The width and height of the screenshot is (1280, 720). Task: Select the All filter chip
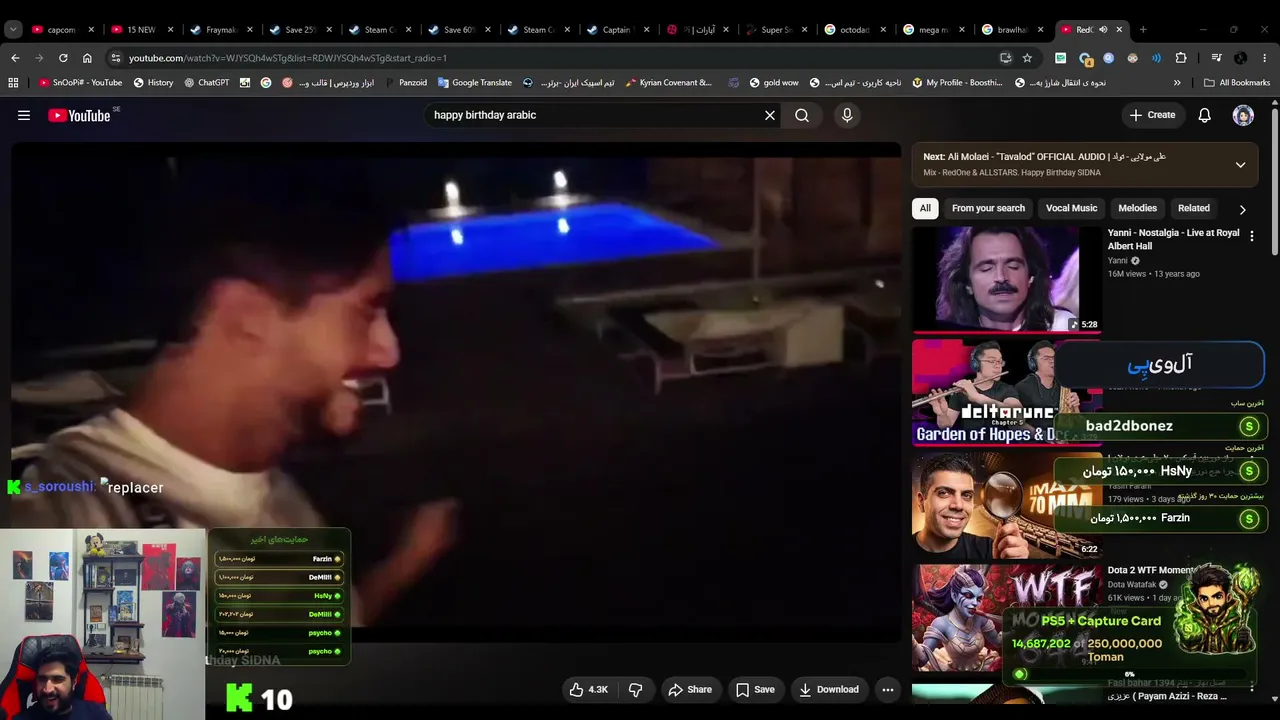point(925,208)
